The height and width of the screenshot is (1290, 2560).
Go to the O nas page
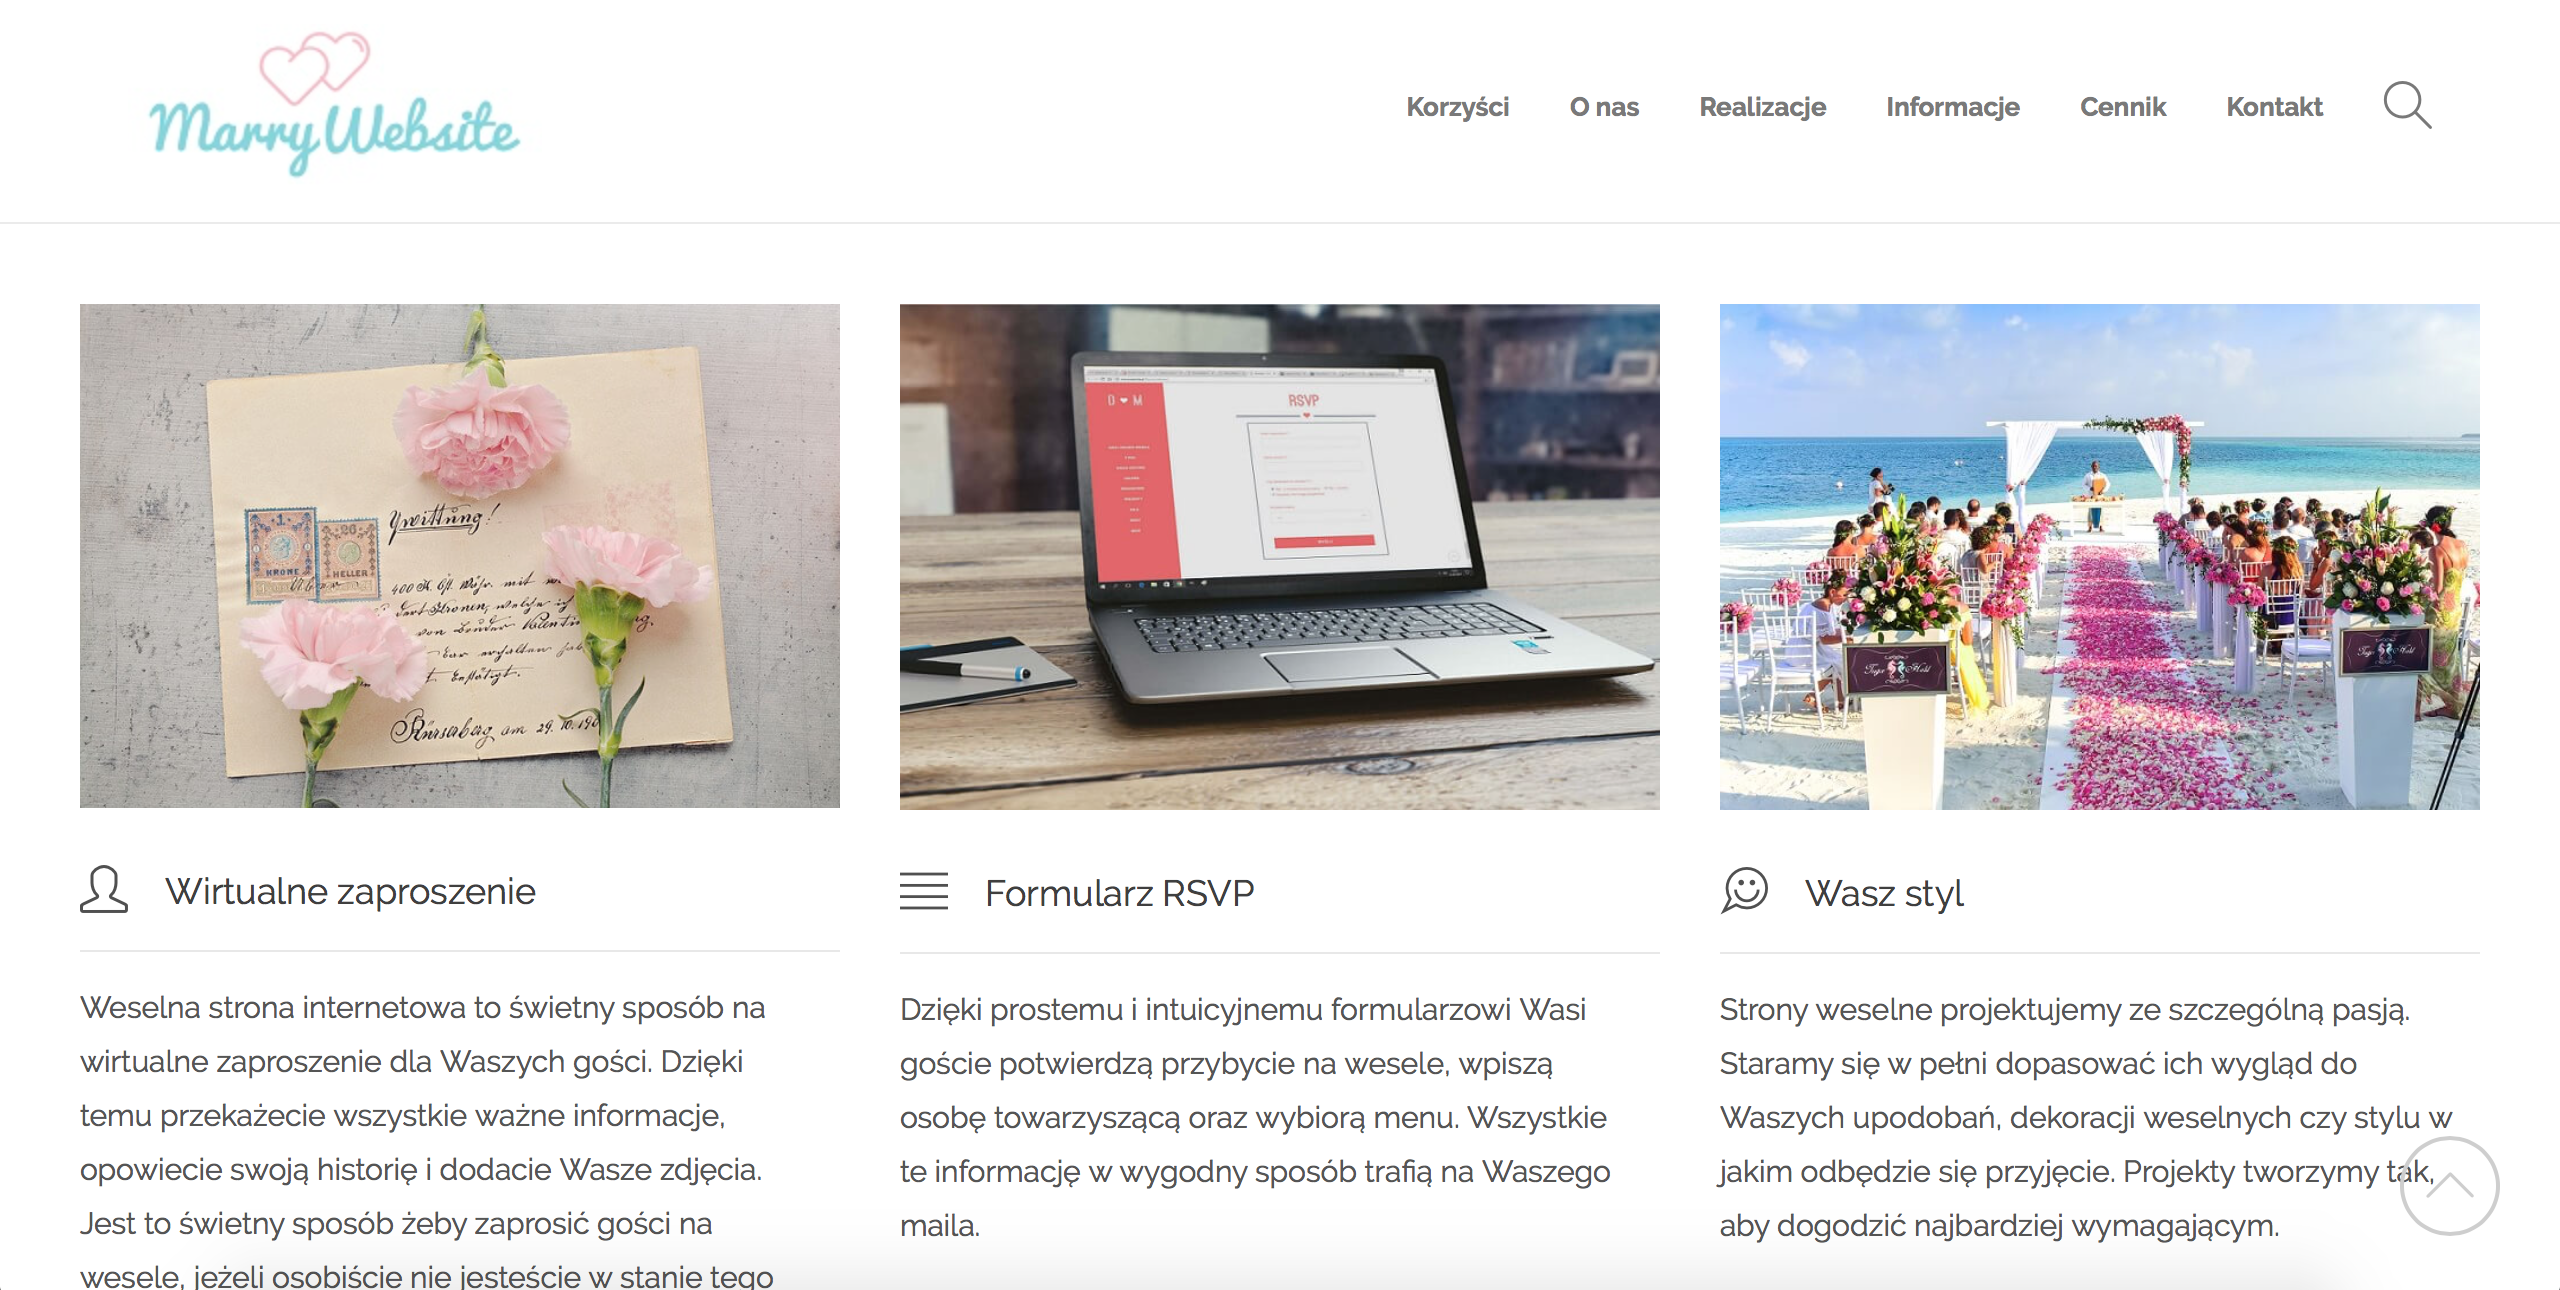1604,107
